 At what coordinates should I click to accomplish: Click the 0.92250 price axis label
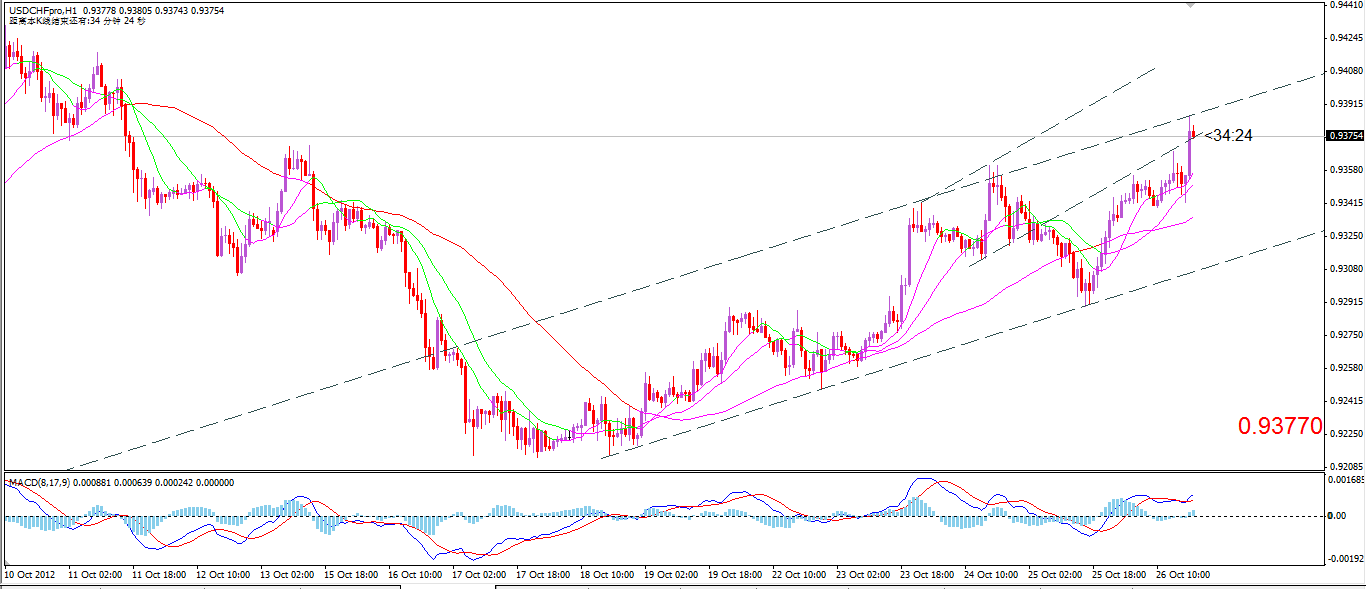pyautogui.click(x=1345, y=434)
